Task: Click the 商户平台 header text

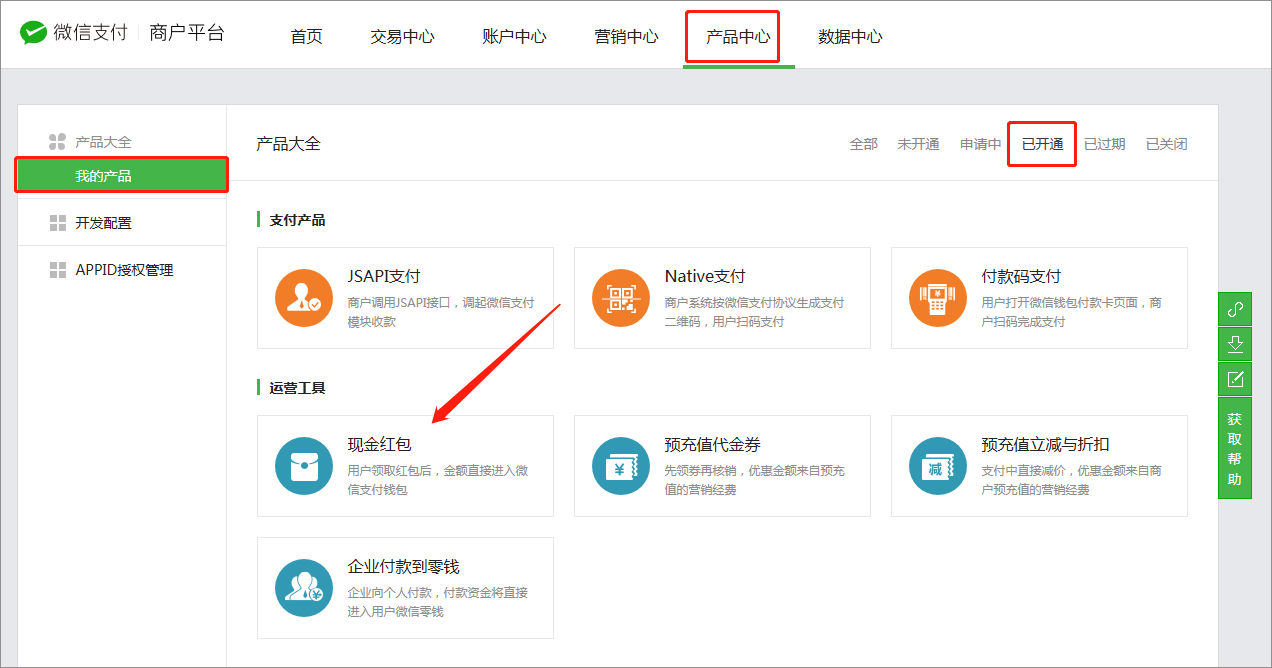Action: 187,33
